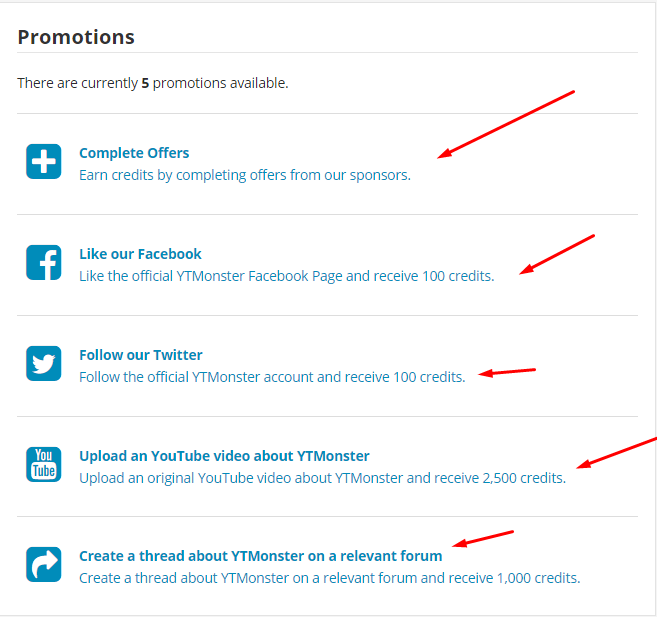Viewport: 657px width, 617px height.
Task: Open the Like our Facebook title link
Action: [140, 254]
